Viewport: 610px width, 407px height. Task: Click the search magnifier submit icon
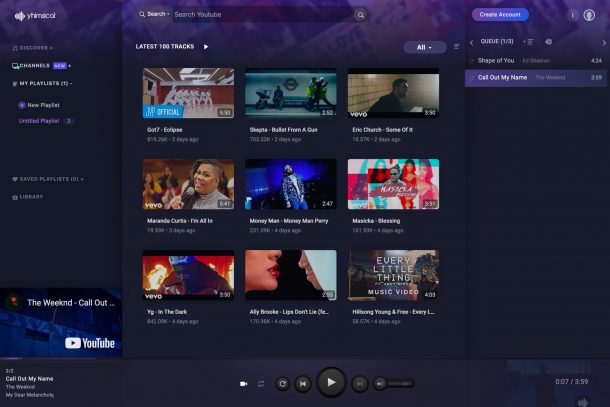click(x=361, y=15)
